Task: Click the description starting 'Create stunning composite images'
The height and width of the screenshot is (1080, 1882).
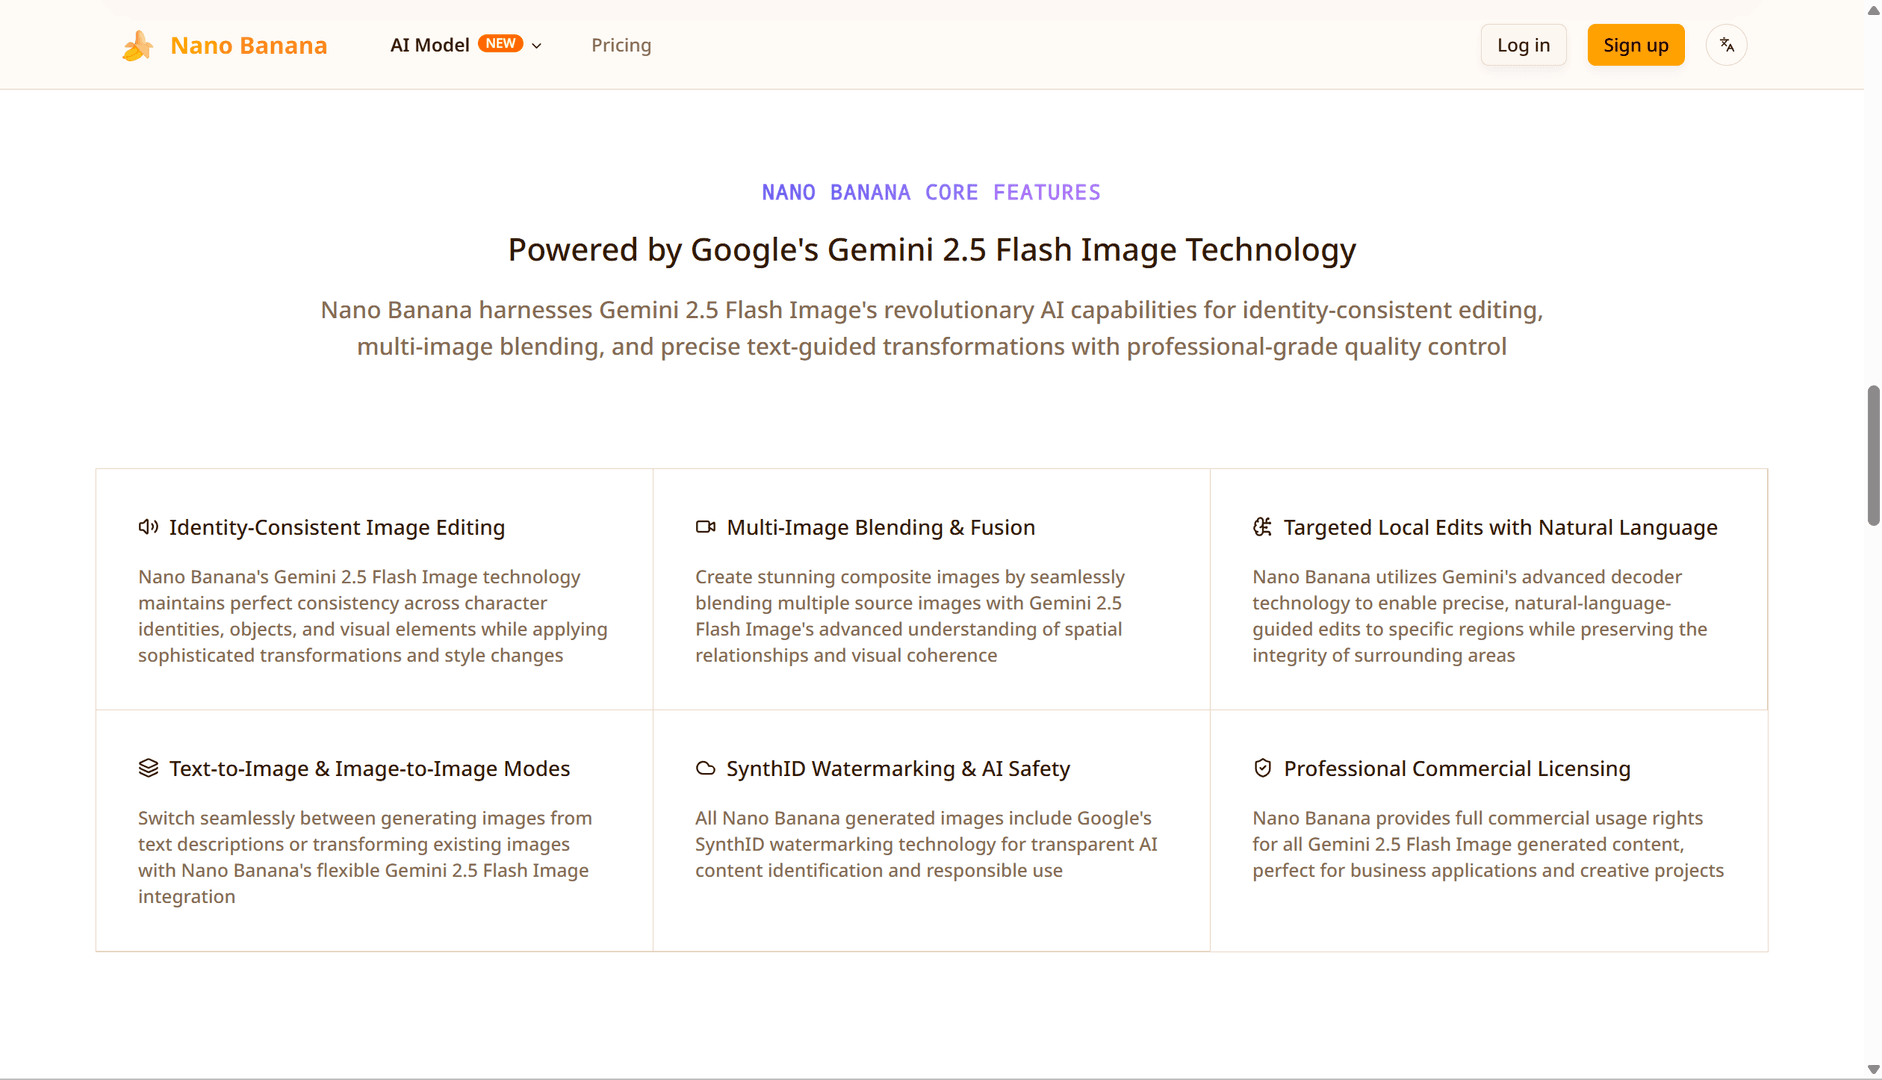Action: click(910, 616)
